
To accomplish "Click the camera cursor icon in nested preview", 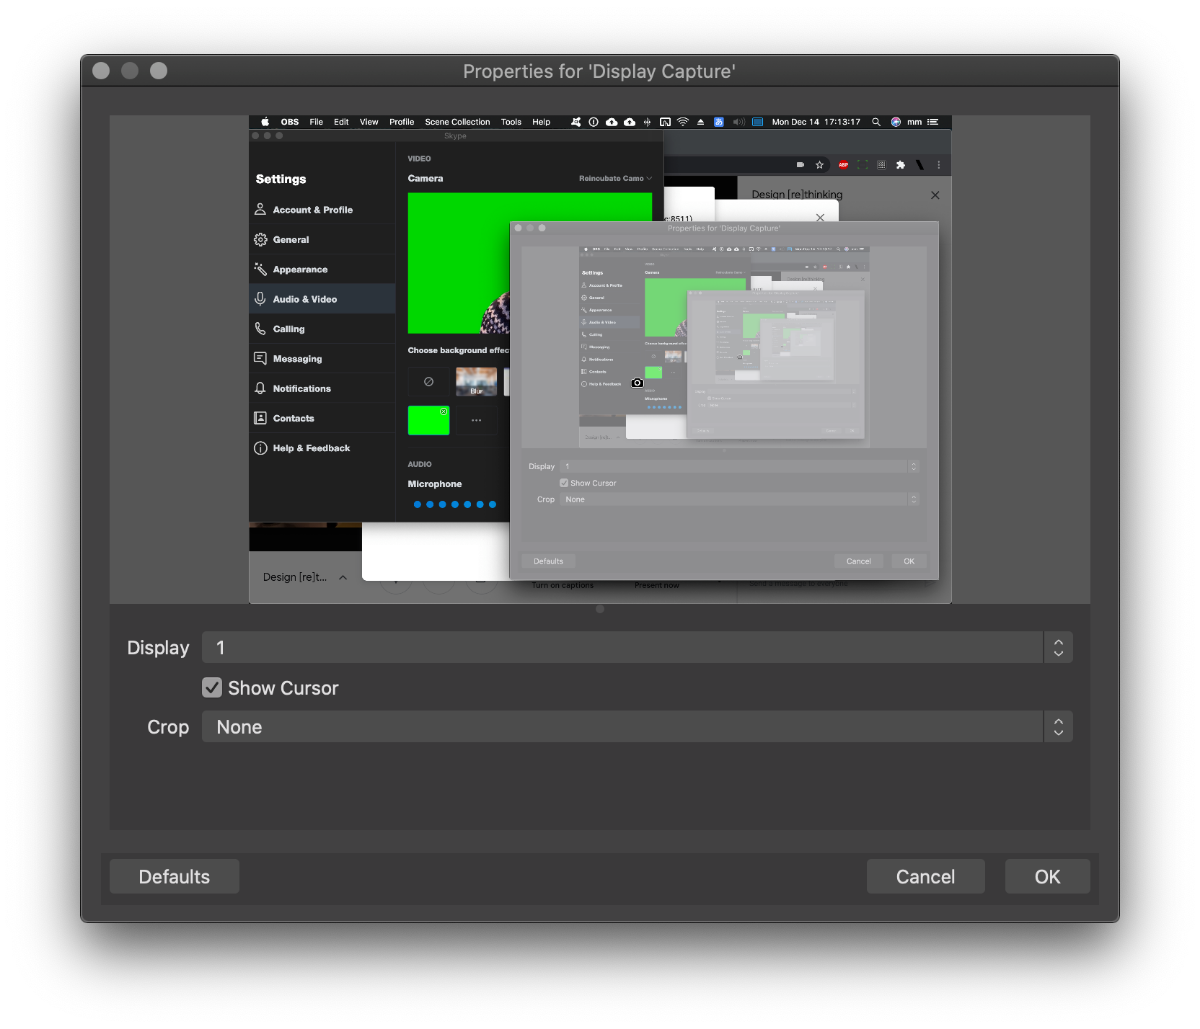I will tap(637, 383).
